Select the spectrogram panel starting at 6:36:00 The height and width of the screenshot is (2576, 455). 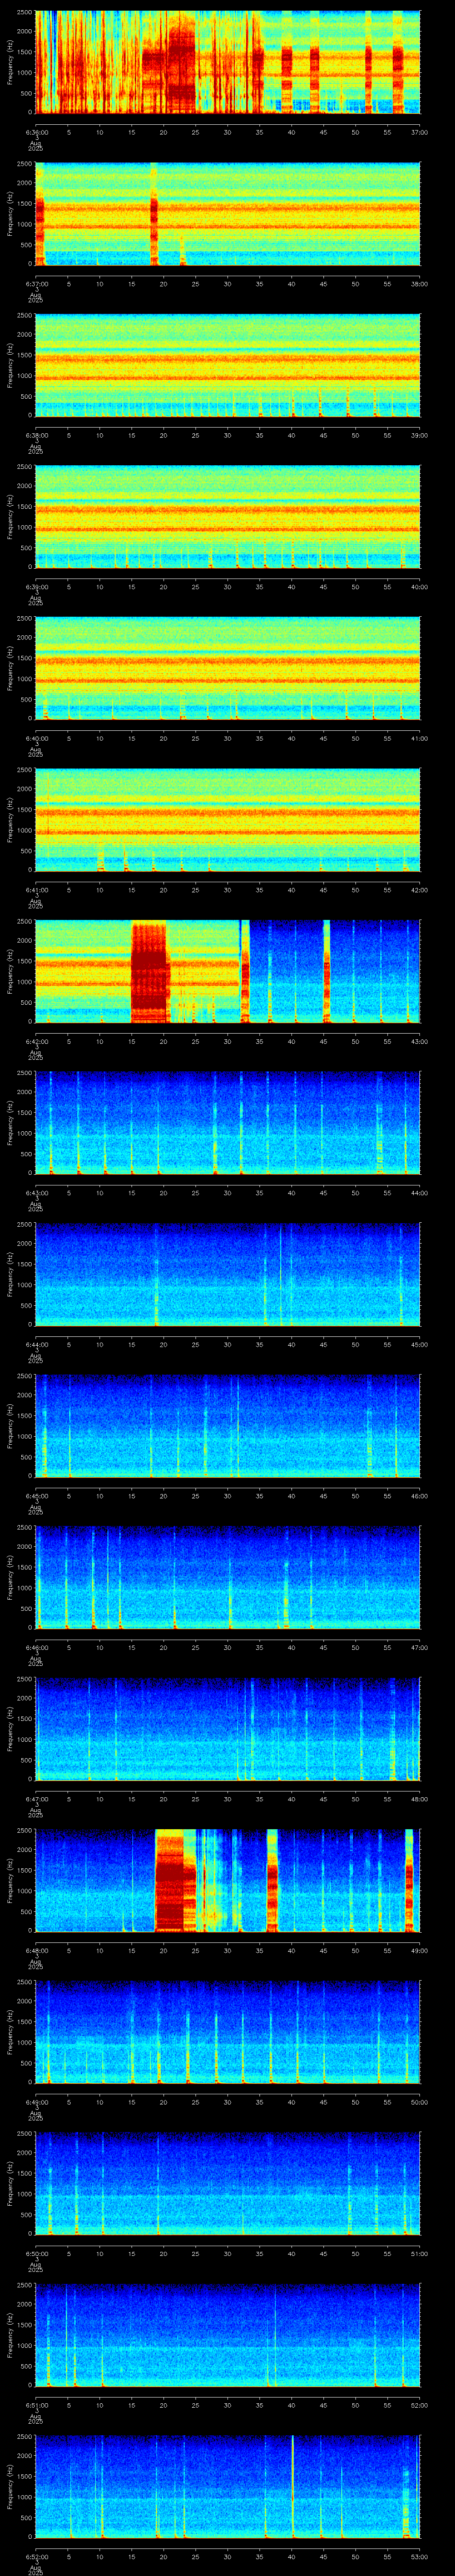click(227, 62)
